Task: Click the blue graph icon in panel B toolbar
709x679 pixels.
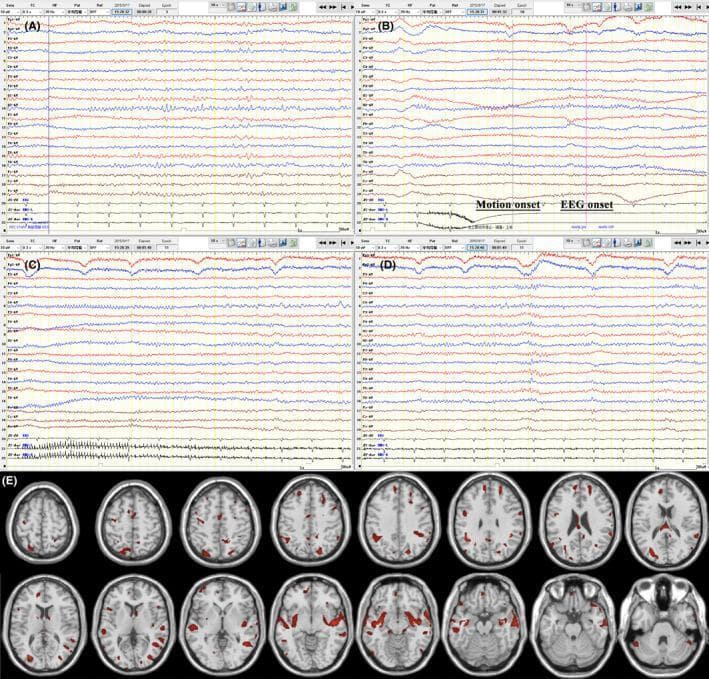Action: (637, 7)
